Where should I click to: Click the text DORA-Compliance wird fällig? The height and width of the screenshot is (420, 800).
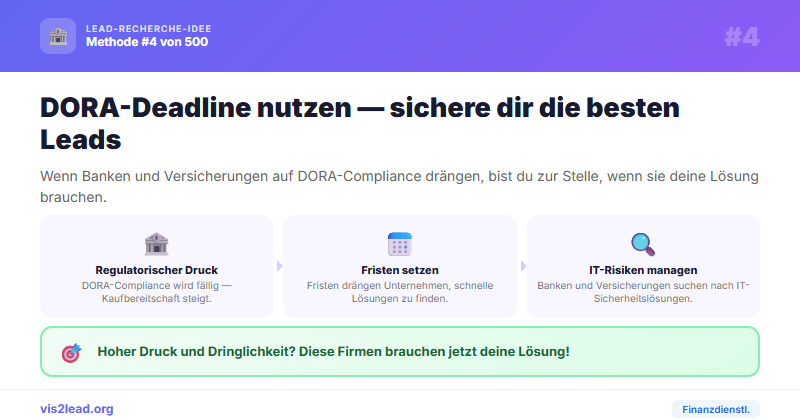click(156, 292)
